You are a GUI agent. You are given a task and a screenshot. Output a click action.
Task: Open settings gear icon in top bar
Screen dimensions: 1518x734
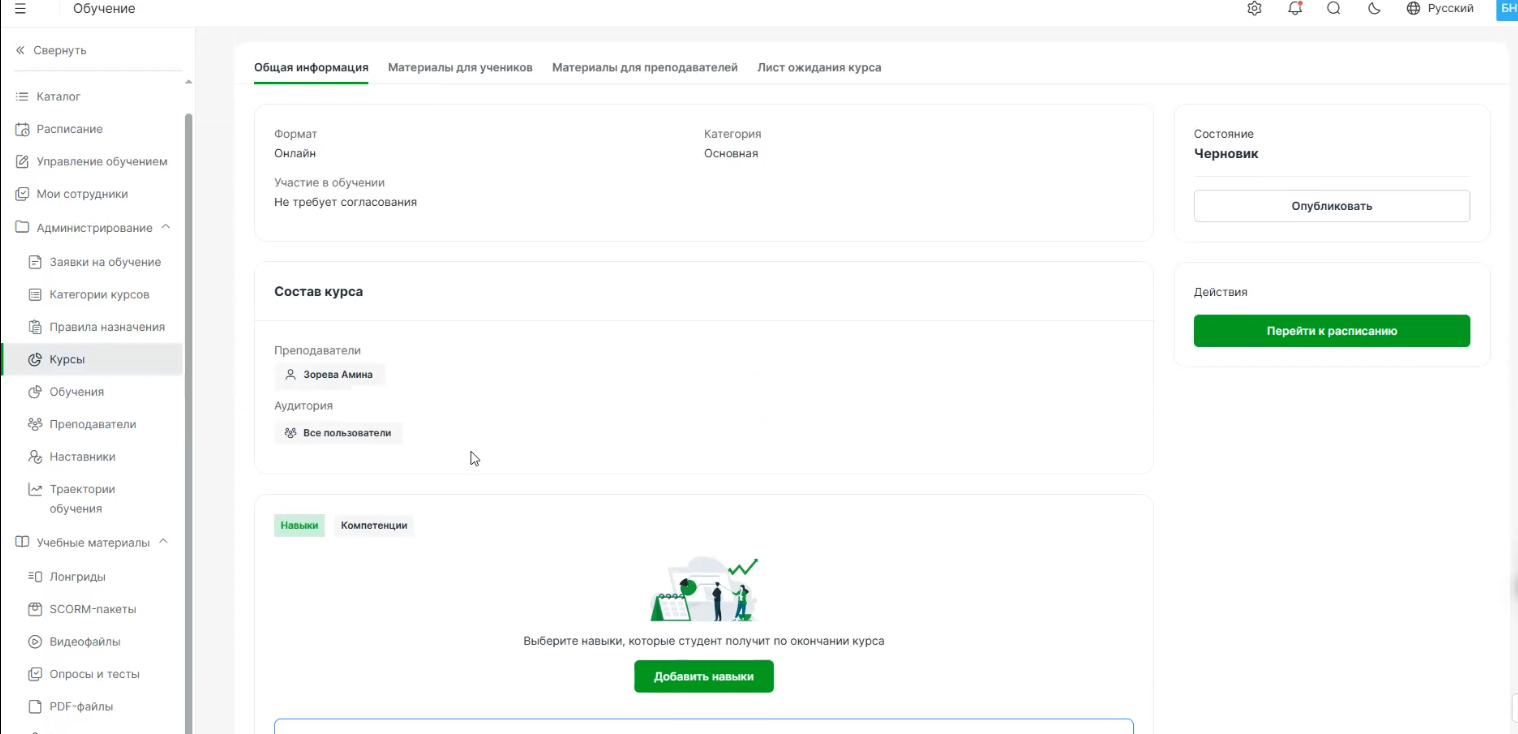[x=1254, y=9]
